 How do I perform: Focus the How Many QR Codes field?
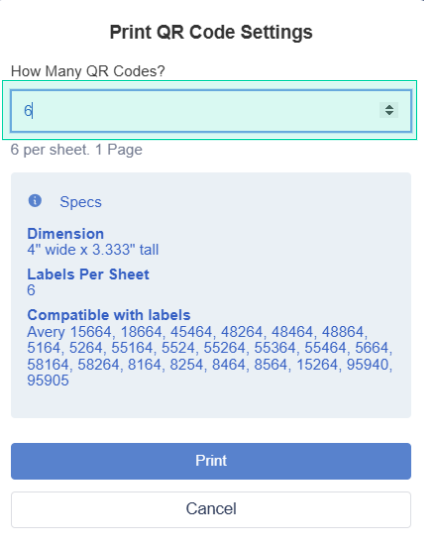coord(211,111)
